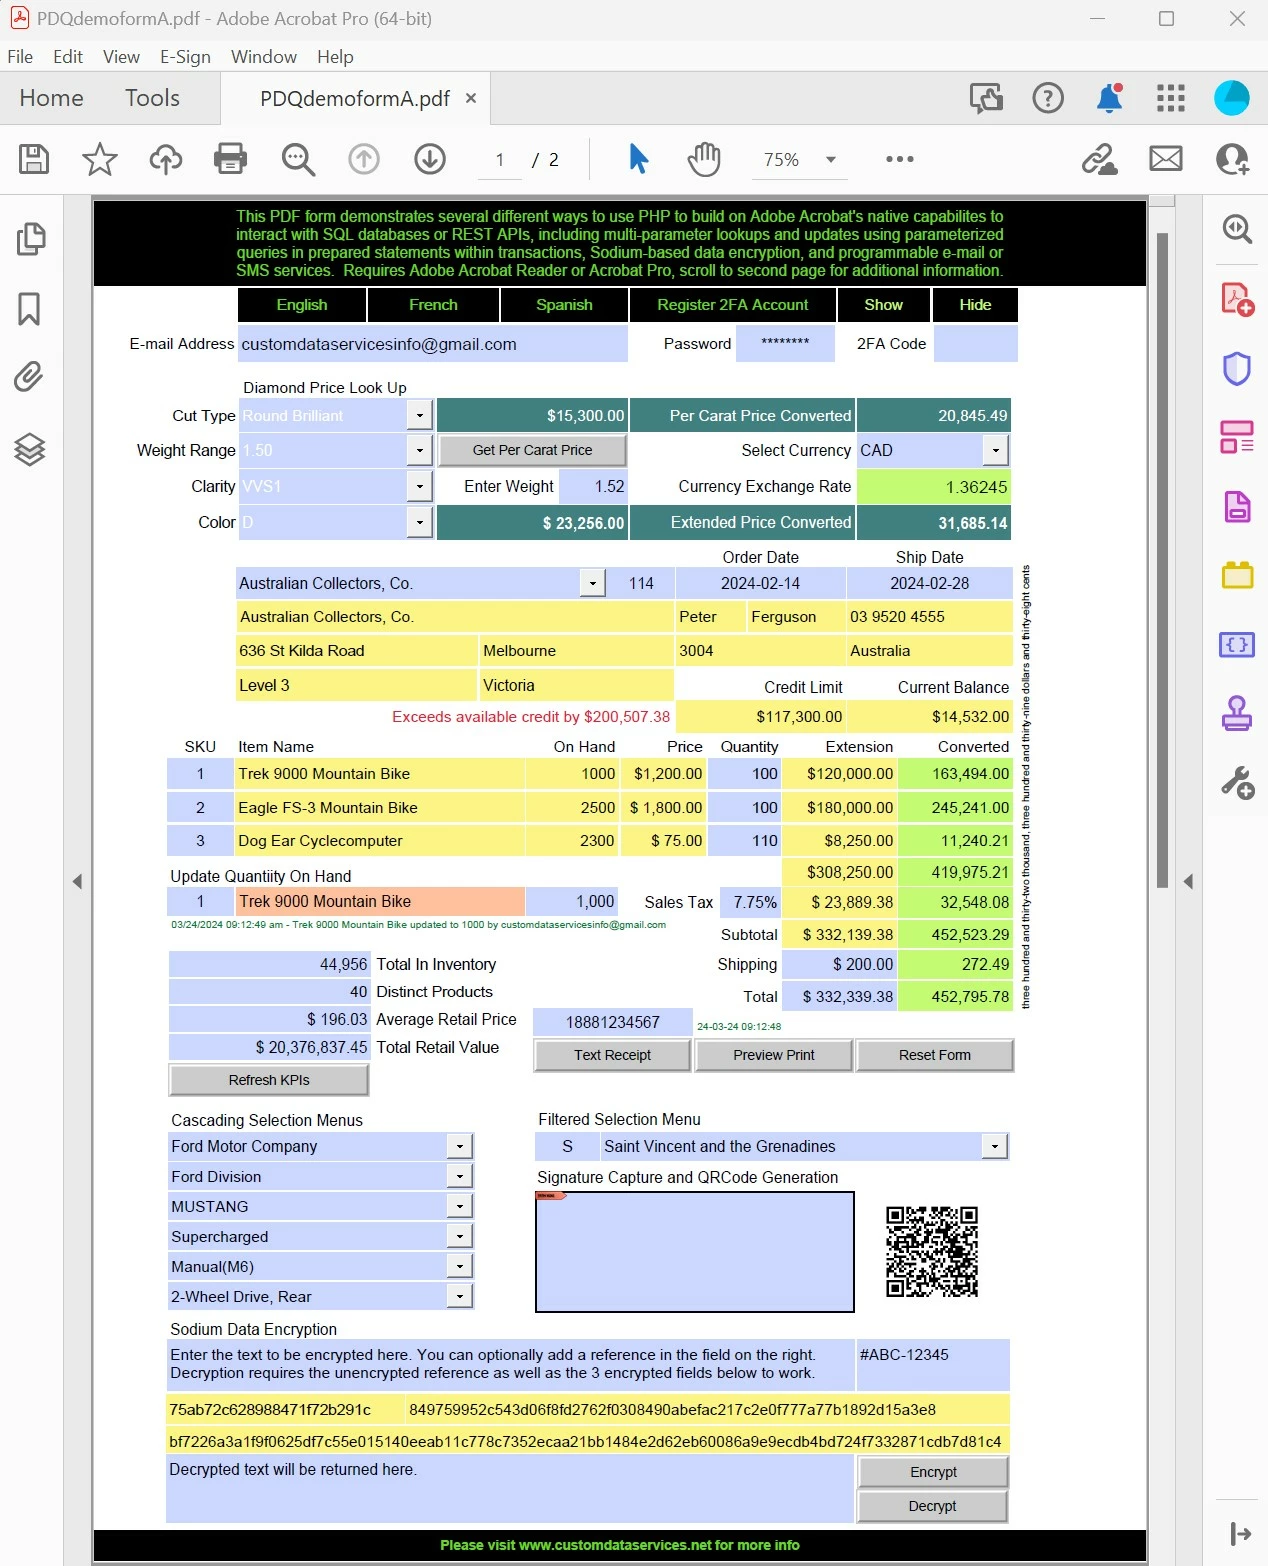Viewport: 1268px width, 1566px height.
Task: Click the signature capture box
Action: click(695, 1252)
